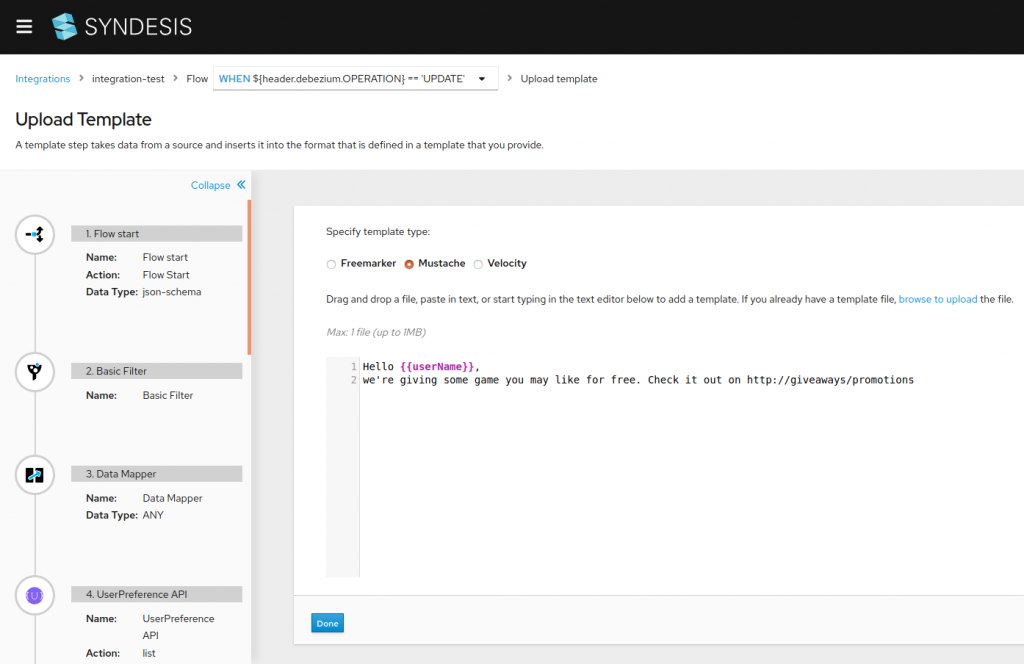
Task: Click the browse to upload link
Action: point(937,299)
